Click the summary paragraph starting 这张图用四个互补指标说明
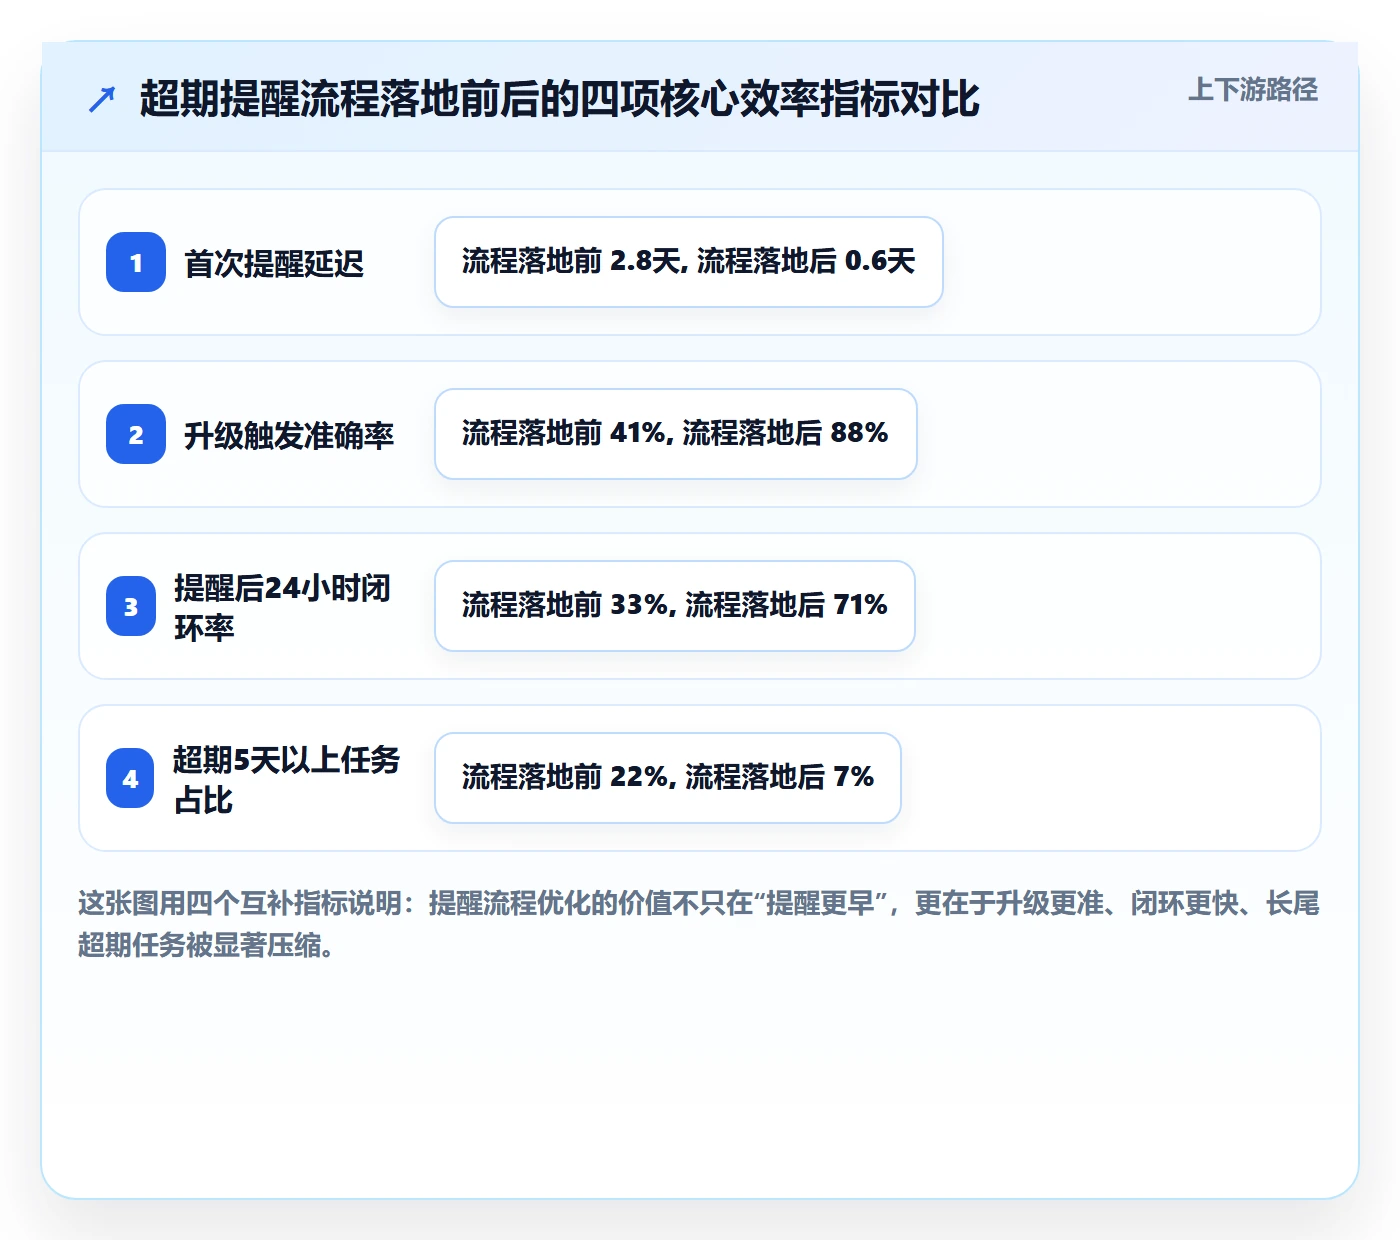Viewport: 1400px width, 1240px height. click(699, 924)
